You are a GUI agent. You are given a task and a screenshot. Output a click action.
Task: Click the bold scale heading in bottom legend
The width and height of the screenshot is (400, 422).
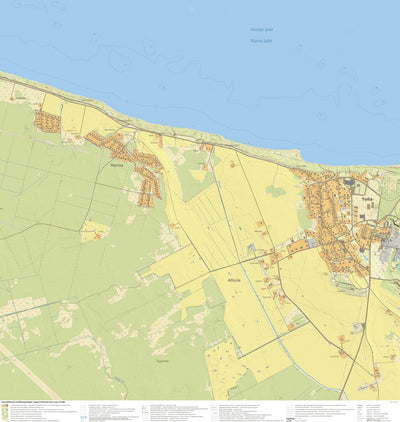tap(290, 419)
